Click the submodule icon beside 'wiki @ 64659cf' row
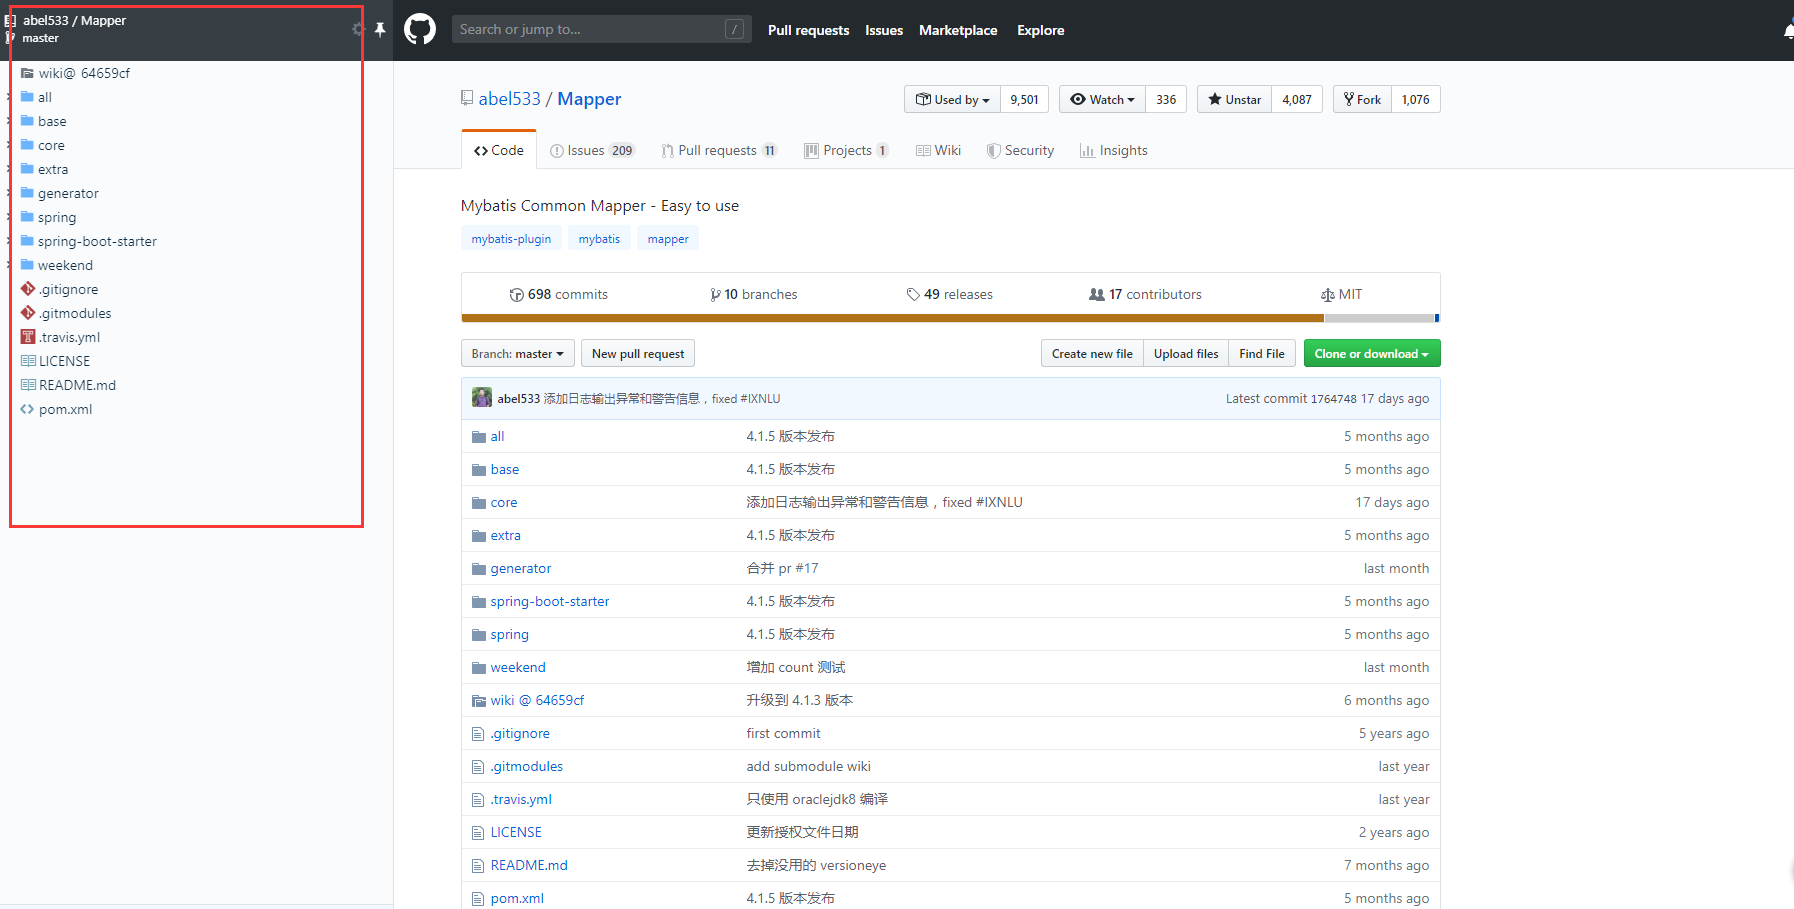The height and width of the screenshot is (909, 1794). pyautogui.click(x=478, y=701)
